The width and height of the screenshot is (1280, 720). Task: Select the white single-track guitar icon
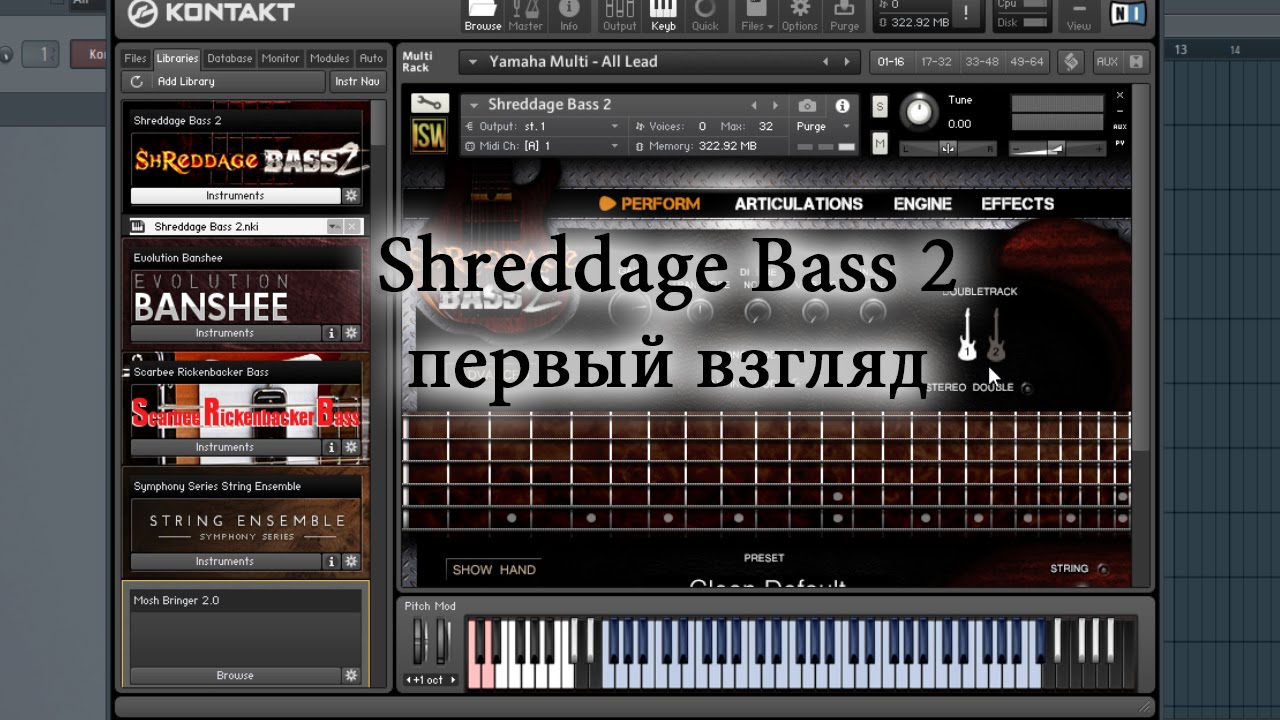[x=967, y=335]
